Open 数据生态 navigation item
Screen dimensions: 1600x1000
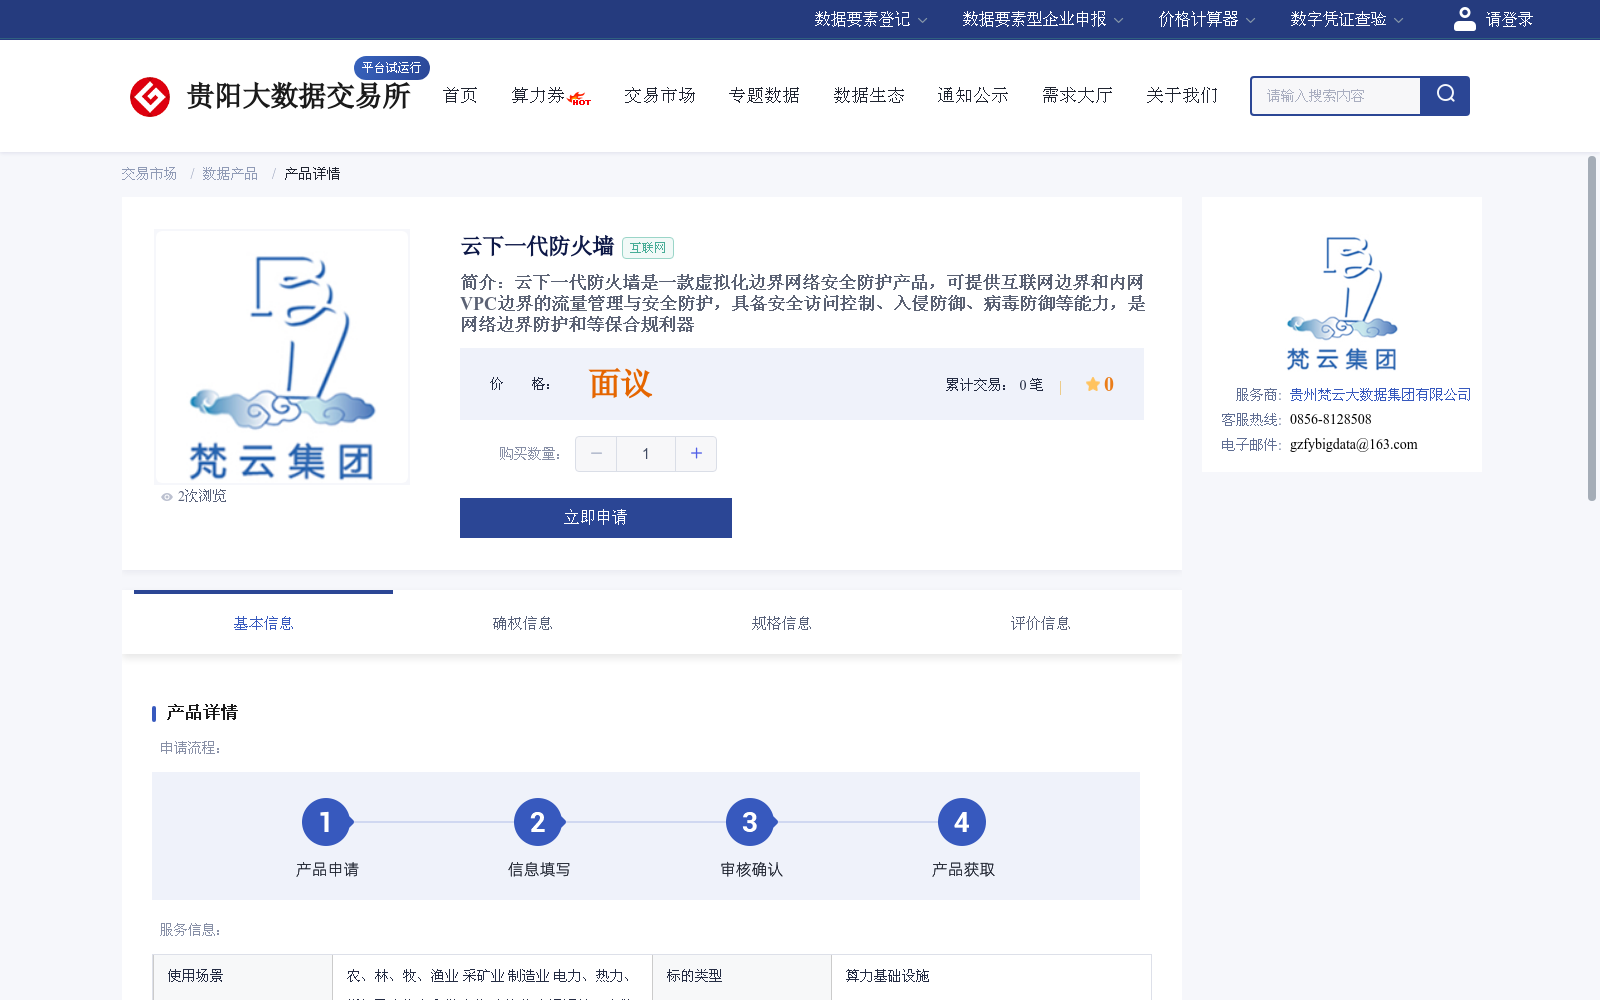click(869, 95)
